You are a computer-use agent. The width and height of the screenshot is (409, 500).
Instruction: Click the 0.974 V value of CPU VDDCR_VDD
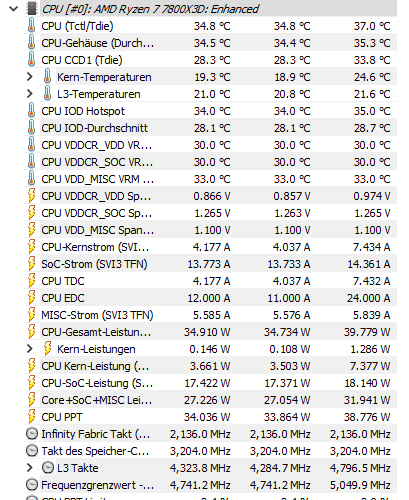pyautogui.click(x=372, y=196)
